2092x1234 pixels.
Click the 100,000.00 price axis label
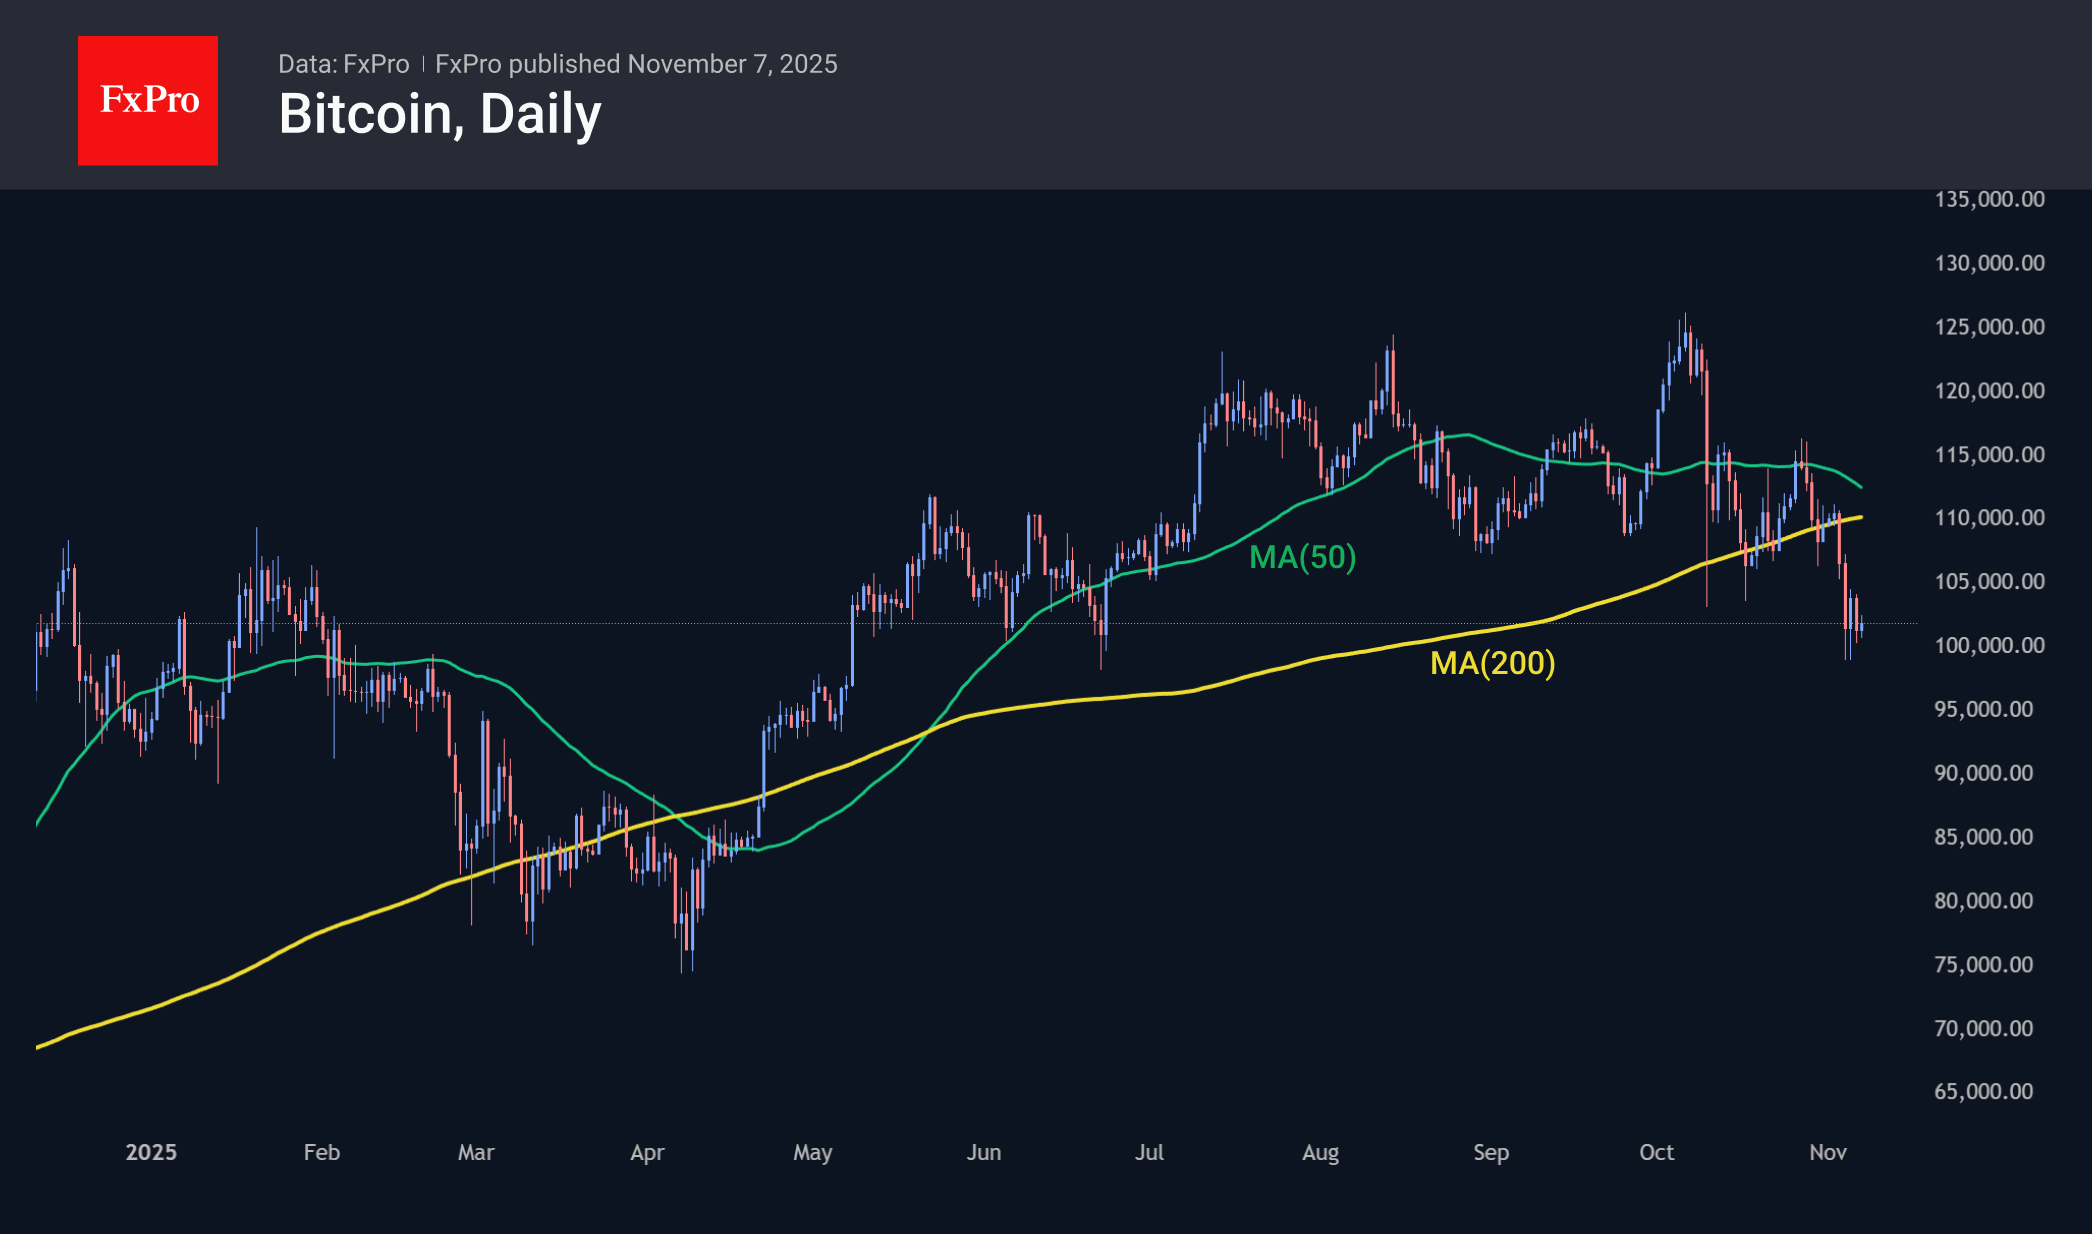click(x=1989, y=645)
